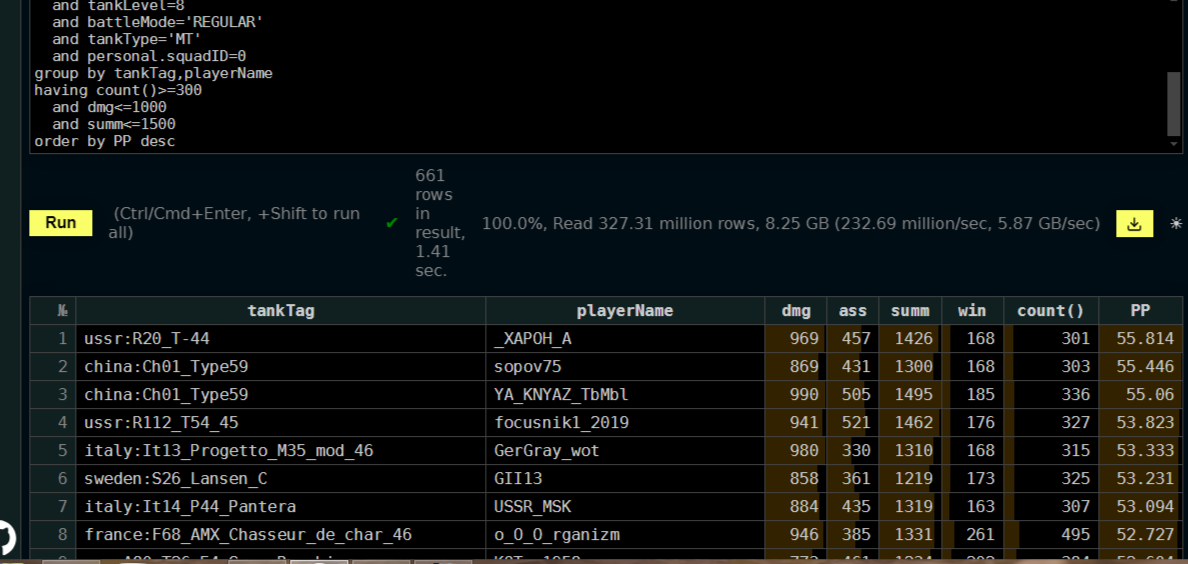Click the win column header
This screenshot has height=564, width=1188.
[x=973, y=311]
